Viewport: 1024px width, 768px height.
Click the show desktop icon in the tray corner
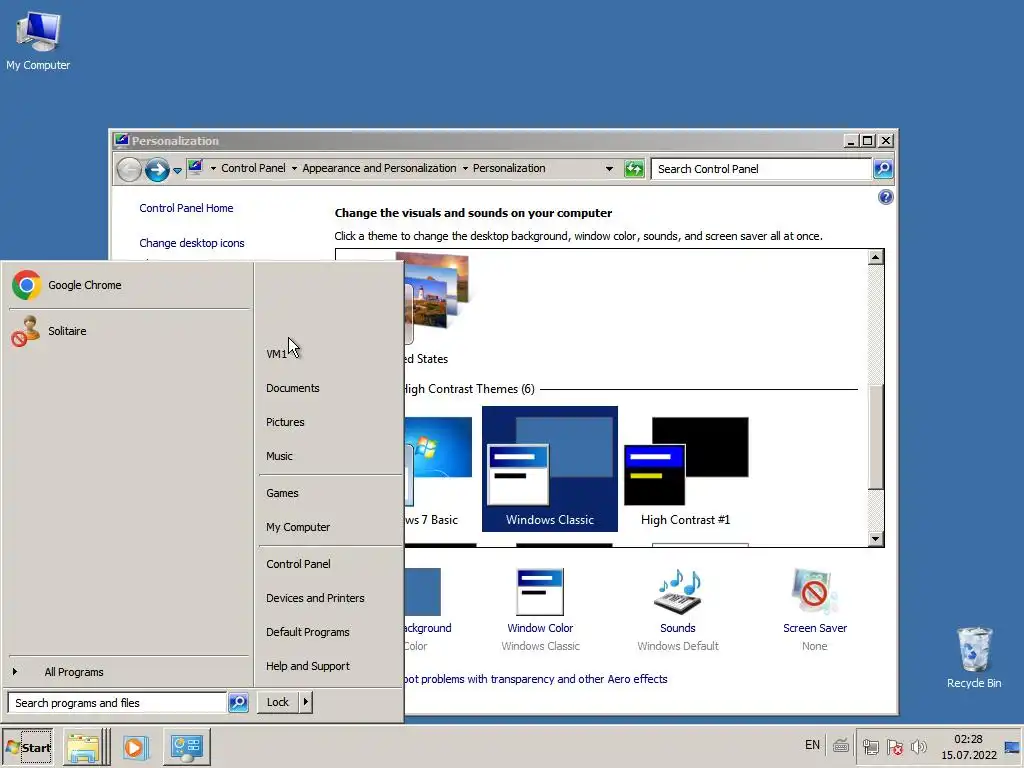[x=1012, y=747]
